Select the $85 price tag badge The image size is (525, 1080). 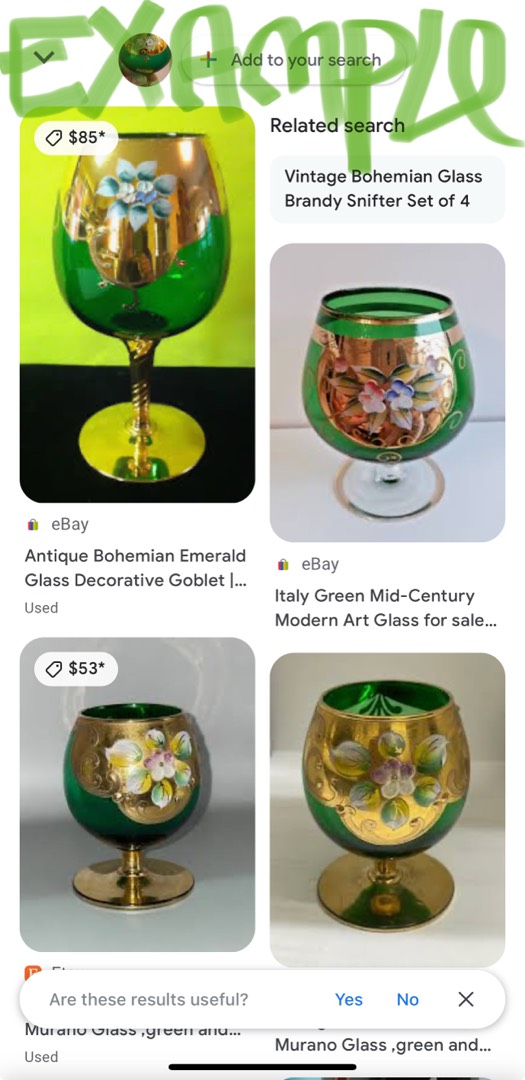[76, 137]
